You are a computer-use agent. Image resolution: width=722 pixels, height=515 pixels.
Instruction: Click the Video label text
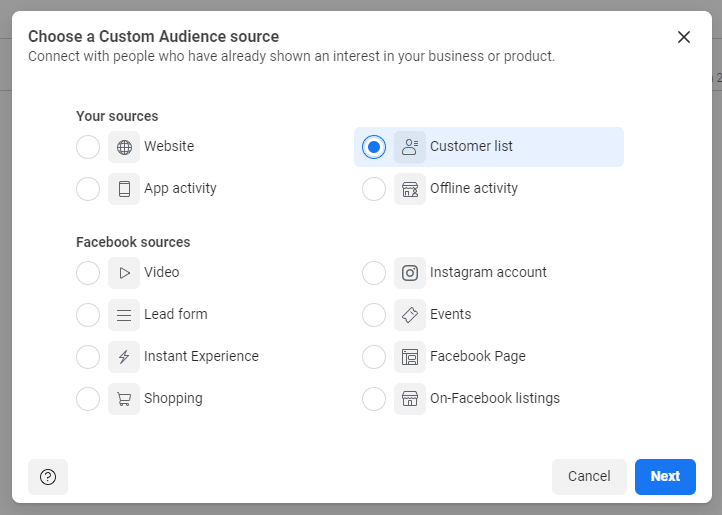162,272
